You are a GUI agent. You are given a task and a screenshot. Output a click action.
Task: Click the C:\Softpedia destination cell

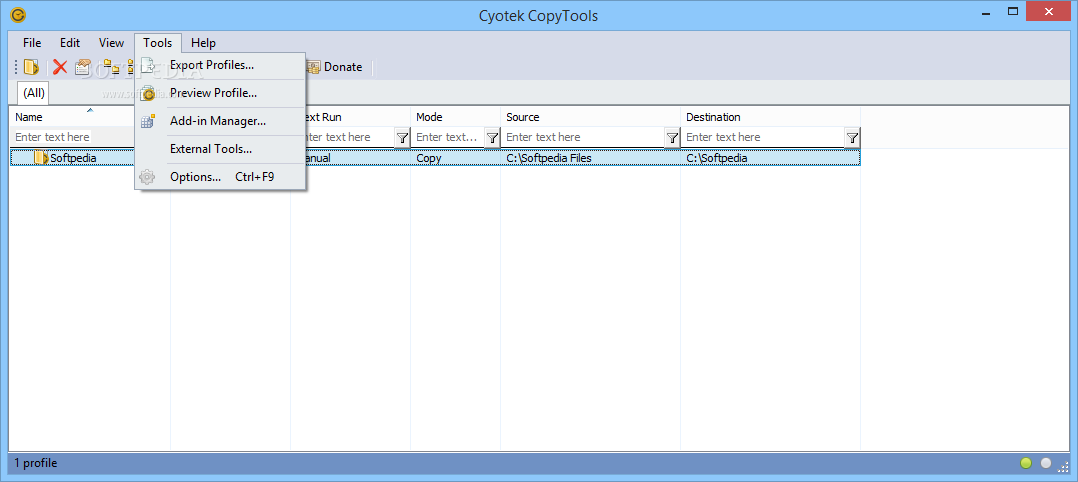(x=717, y=158)
